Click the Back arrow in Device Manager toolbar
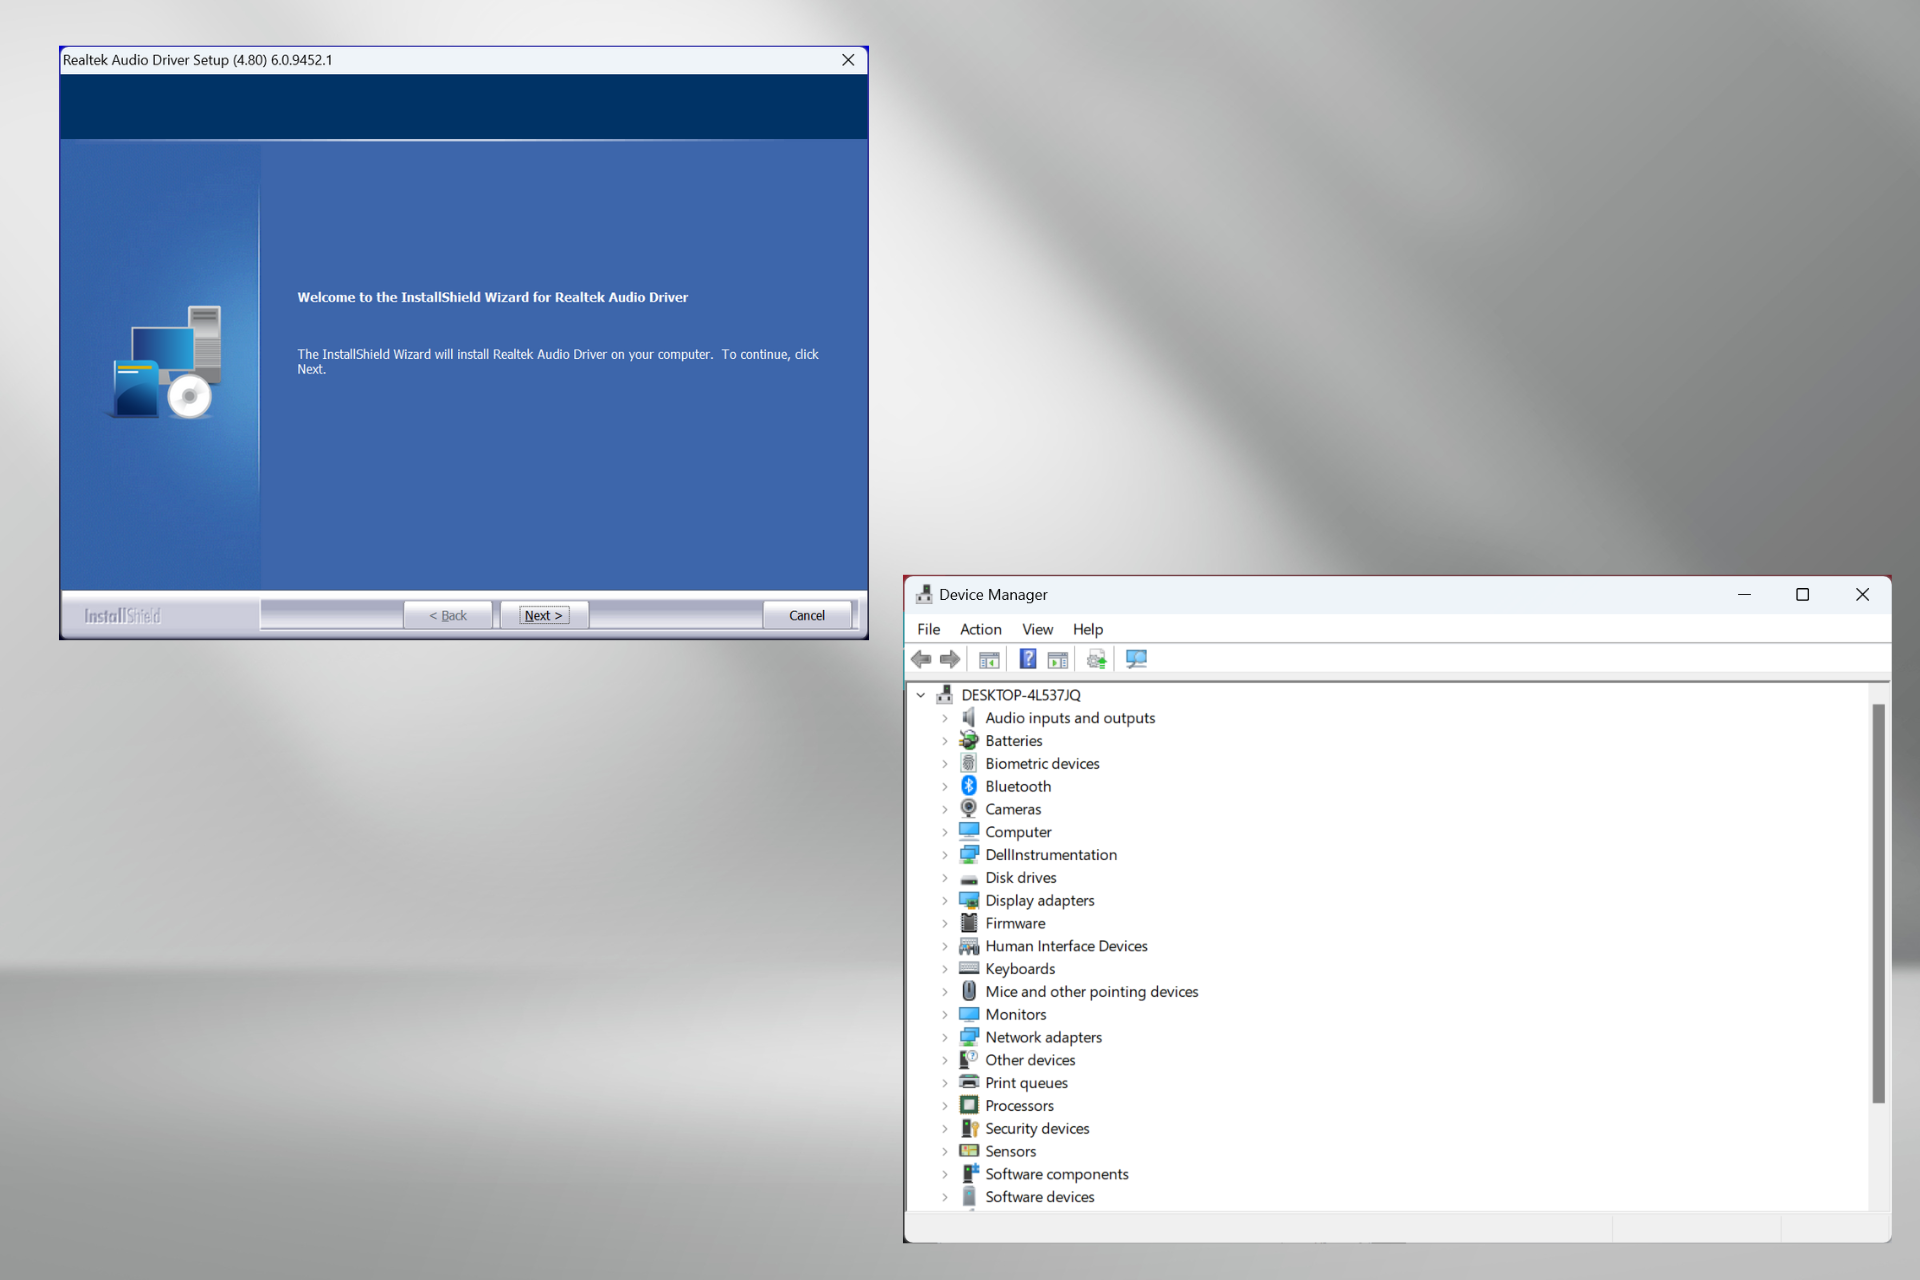This screenshot has height=1280, width=1920. pyautogui.click(x=921, y=659)
